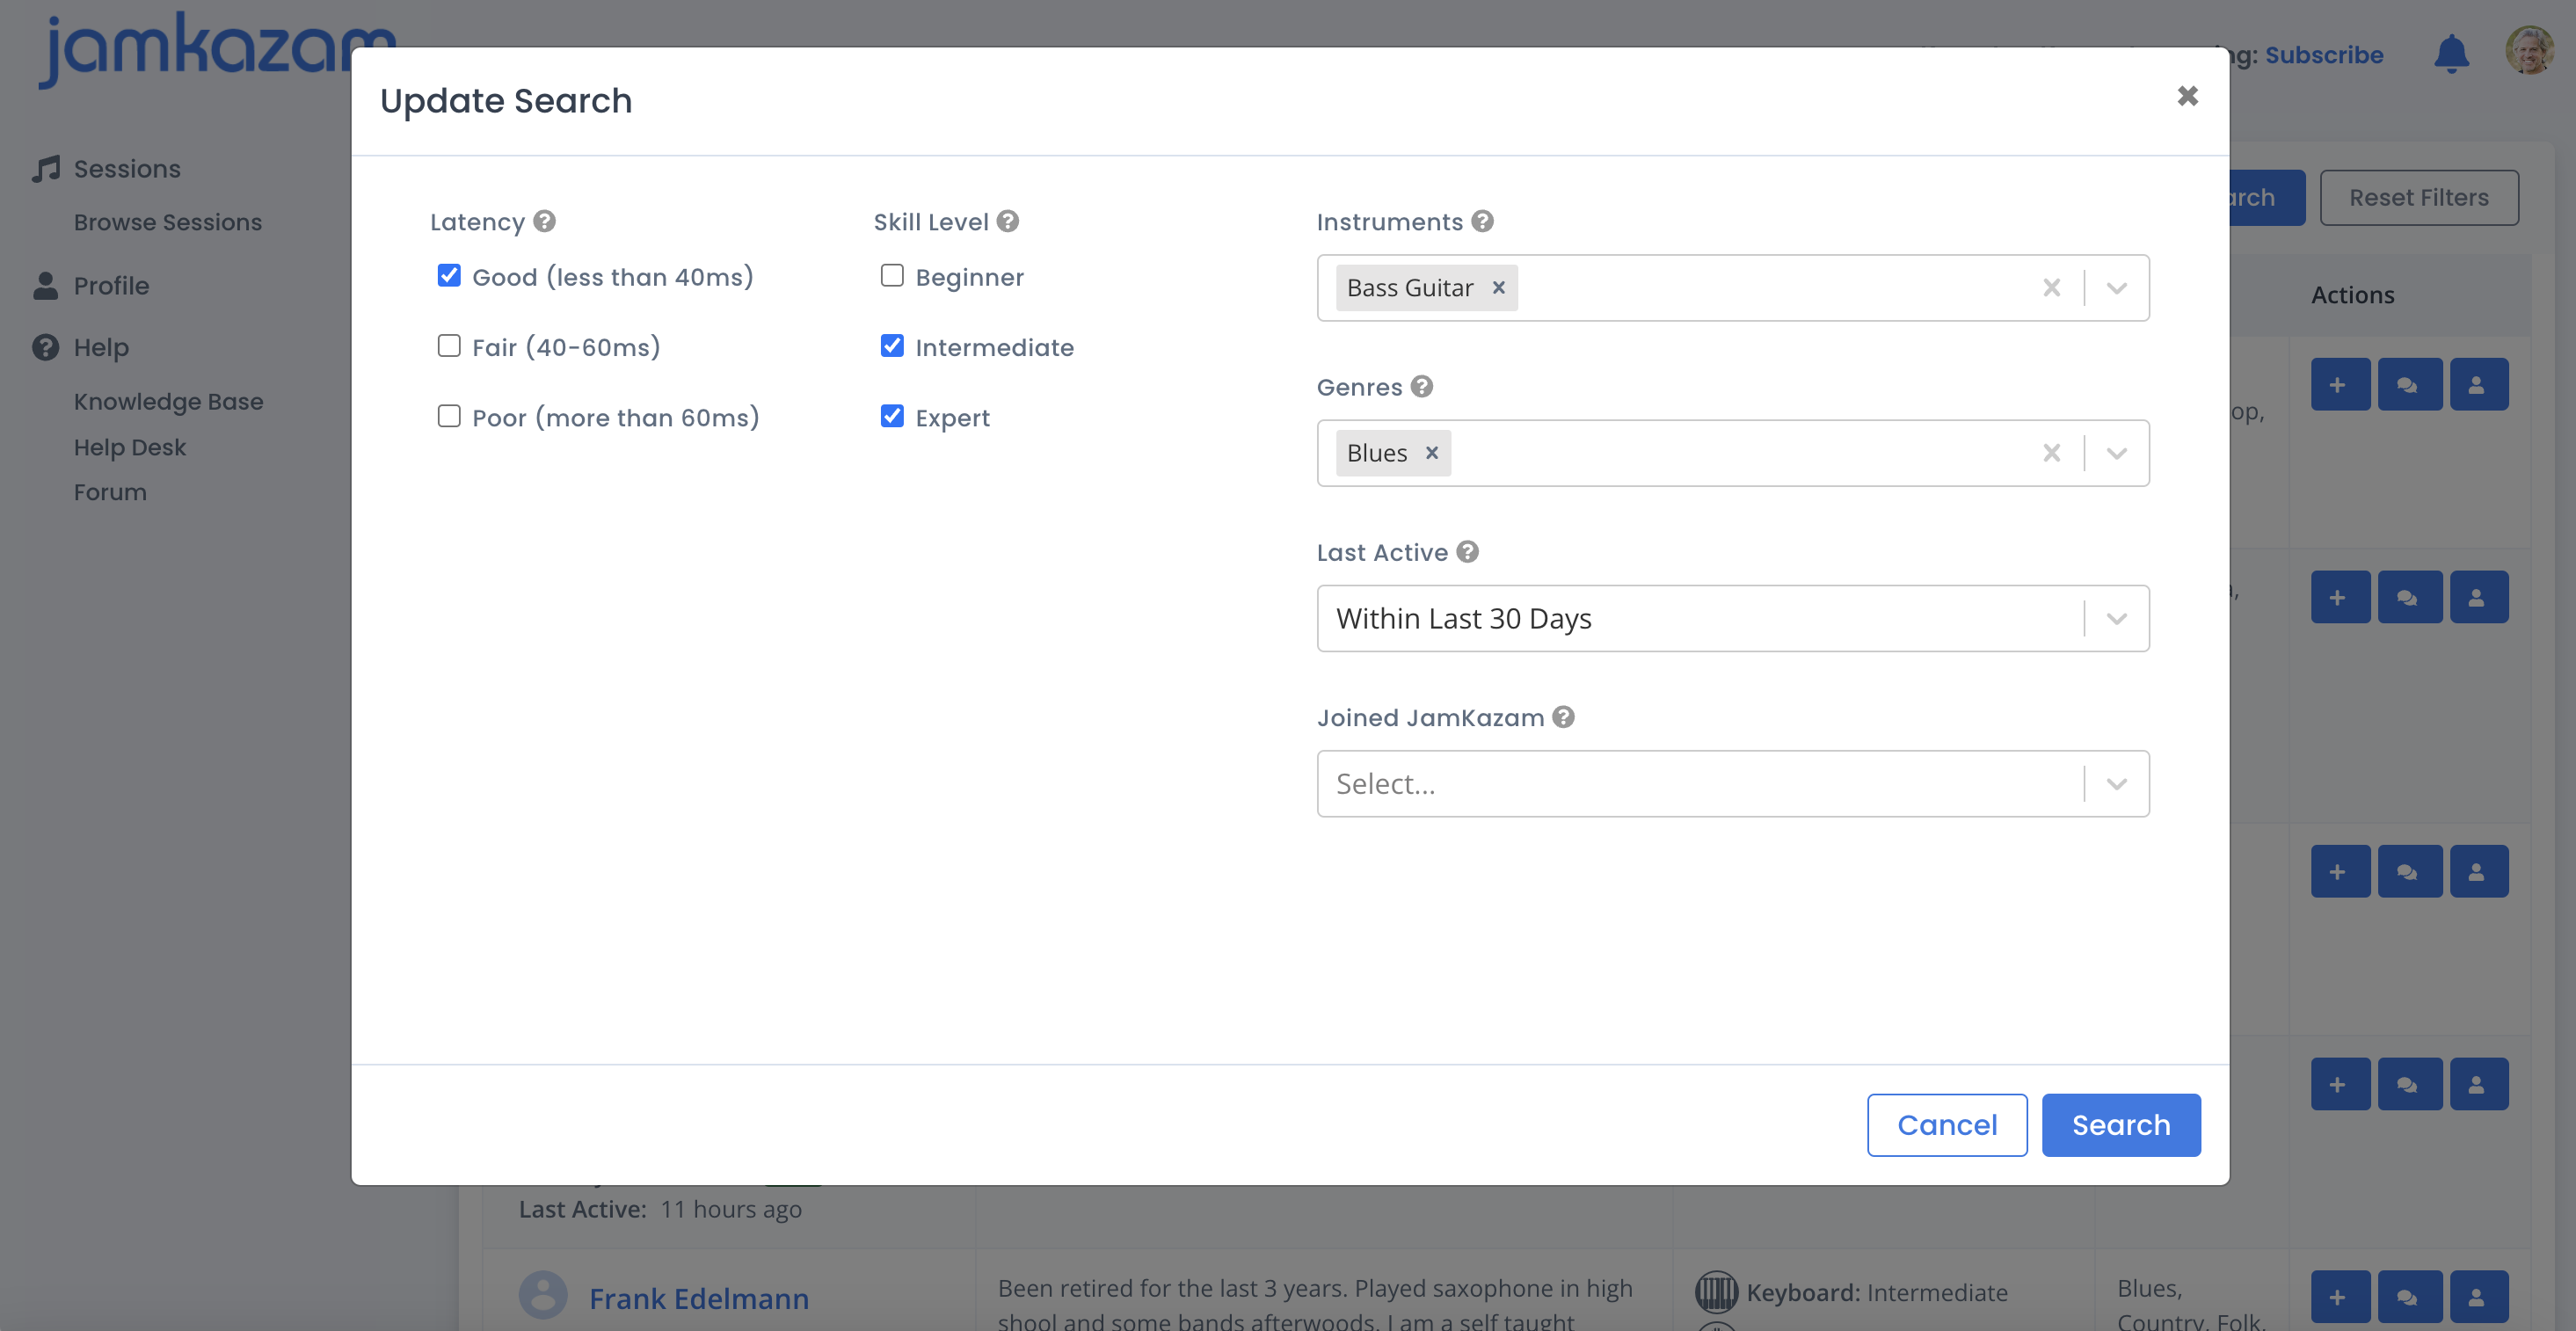Uncheck the Expert skill level

892,416
